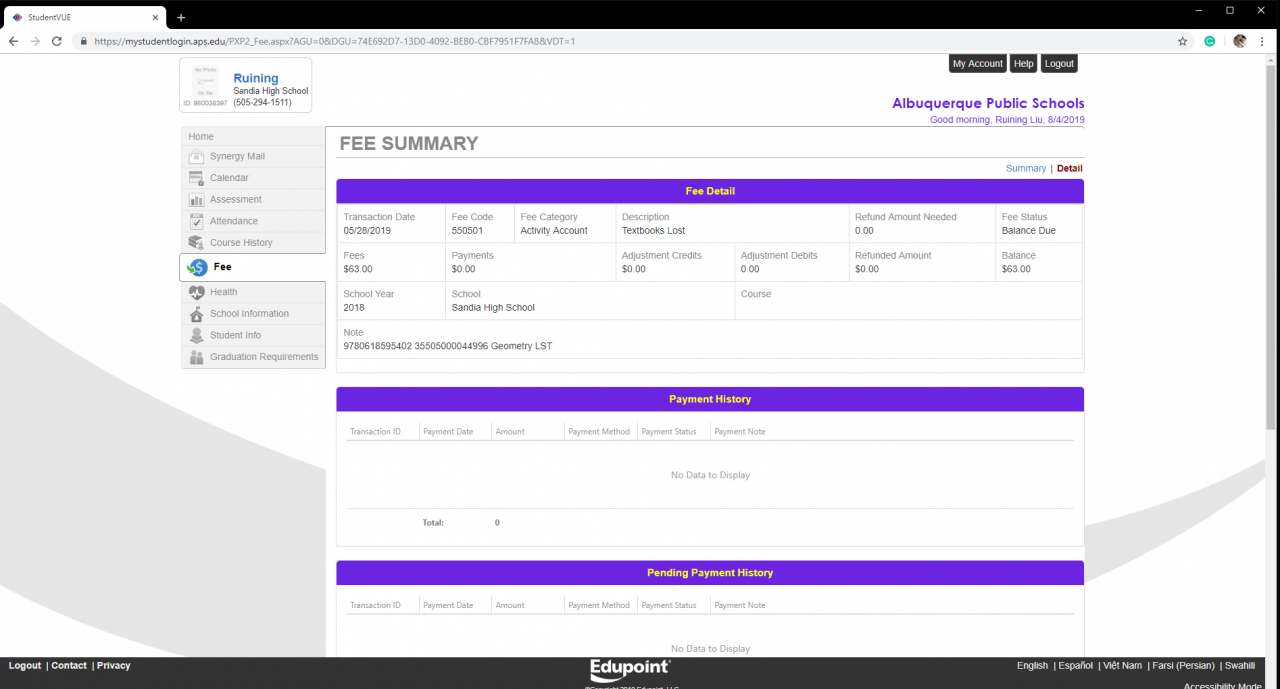Viewport: 1280px width, 689px height.
Task: Open Course History page
Action: pos(241,243)
